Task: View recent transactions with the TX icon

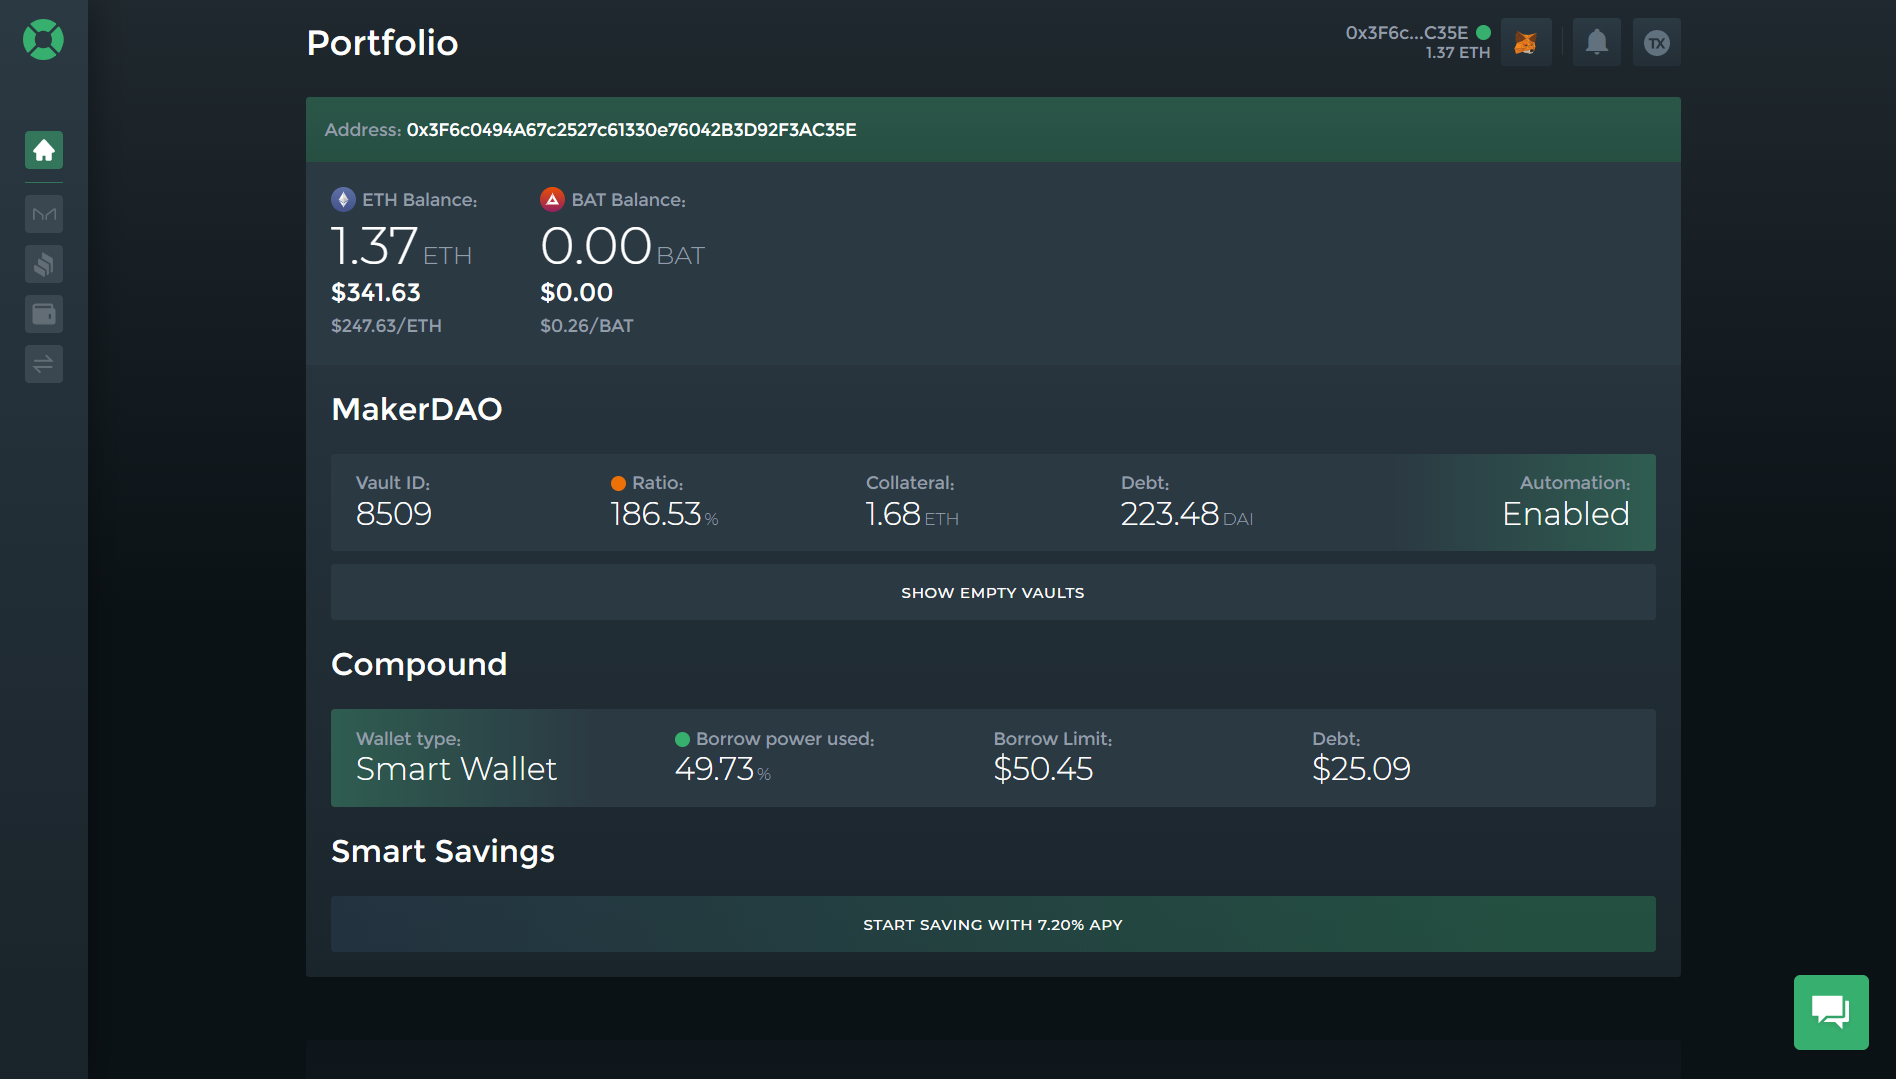Action: (1656, 42)
